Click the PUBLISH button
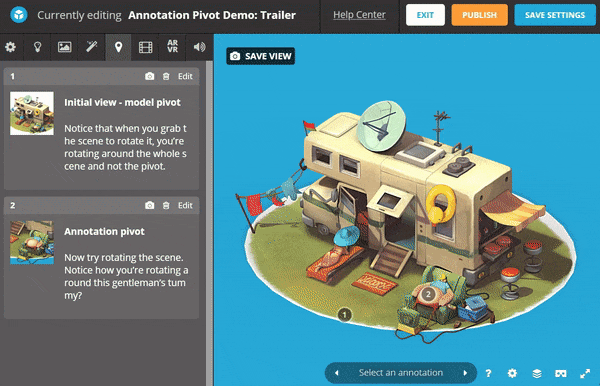This screenshot has width=600, height=386. click(x=479, y=15)
